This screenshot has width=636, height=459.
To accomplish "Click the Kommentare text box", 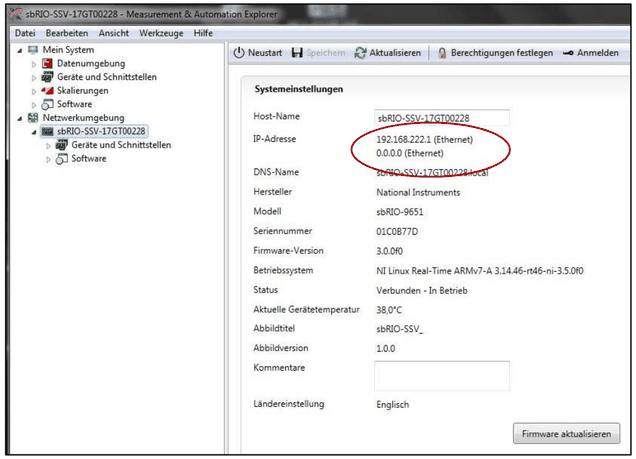I will tap(442, 376).
